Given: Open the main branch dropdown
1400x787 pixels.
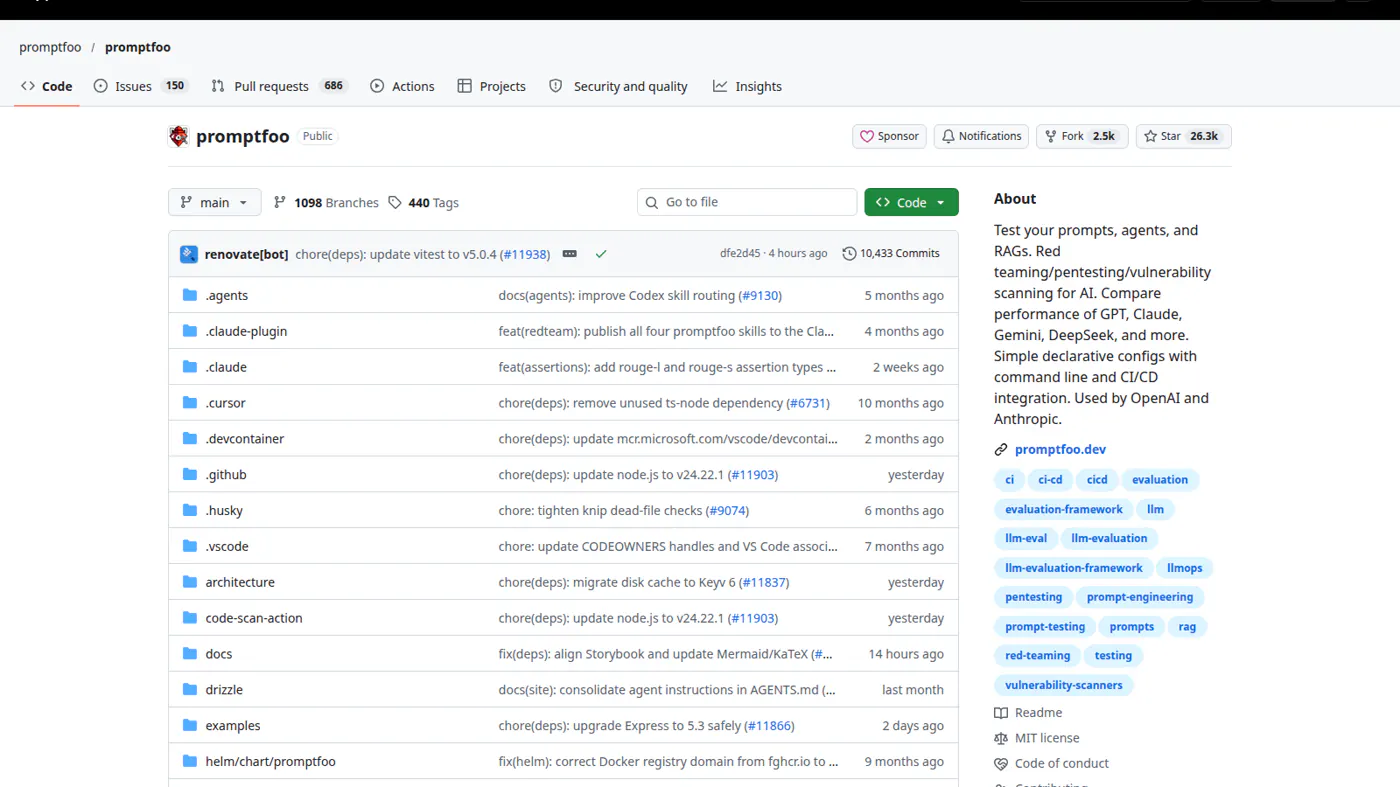Looking at the screenshot, I should [215, 202].
